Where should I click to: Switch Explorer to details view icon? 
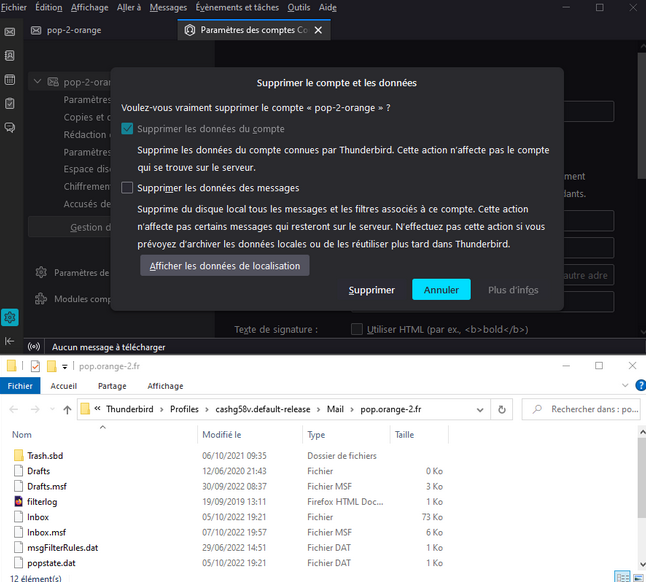point(622,577)
